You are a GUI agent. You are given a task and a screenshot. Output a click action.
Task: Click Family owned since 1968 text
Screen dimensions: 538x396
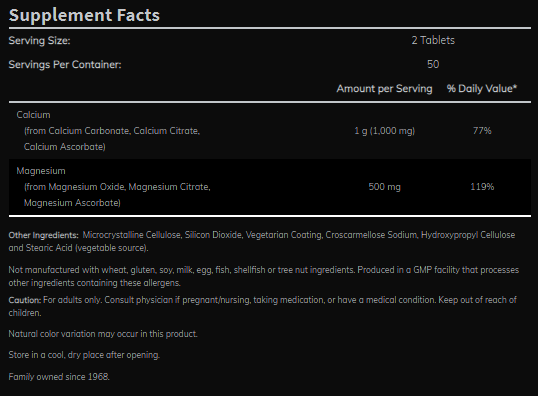(59, 377)
